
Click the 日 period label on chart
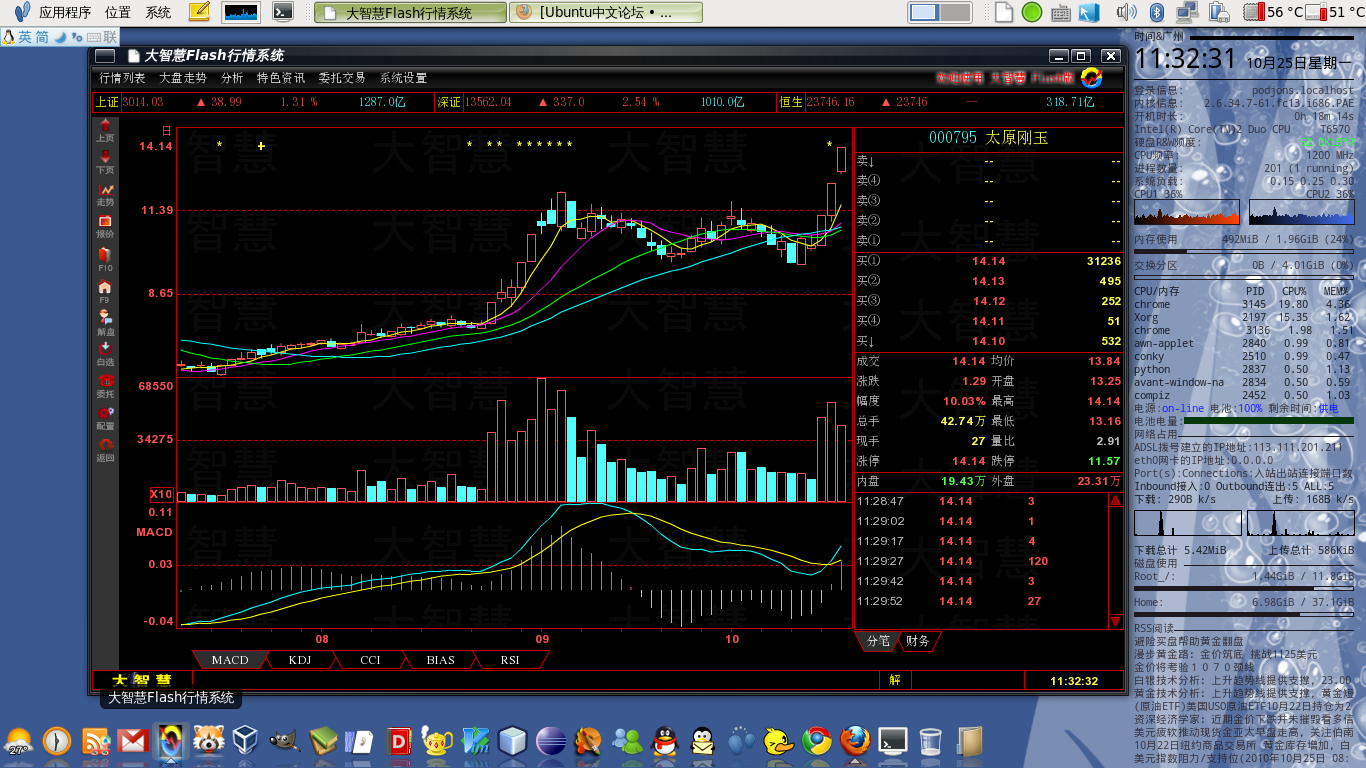(166, 130)
